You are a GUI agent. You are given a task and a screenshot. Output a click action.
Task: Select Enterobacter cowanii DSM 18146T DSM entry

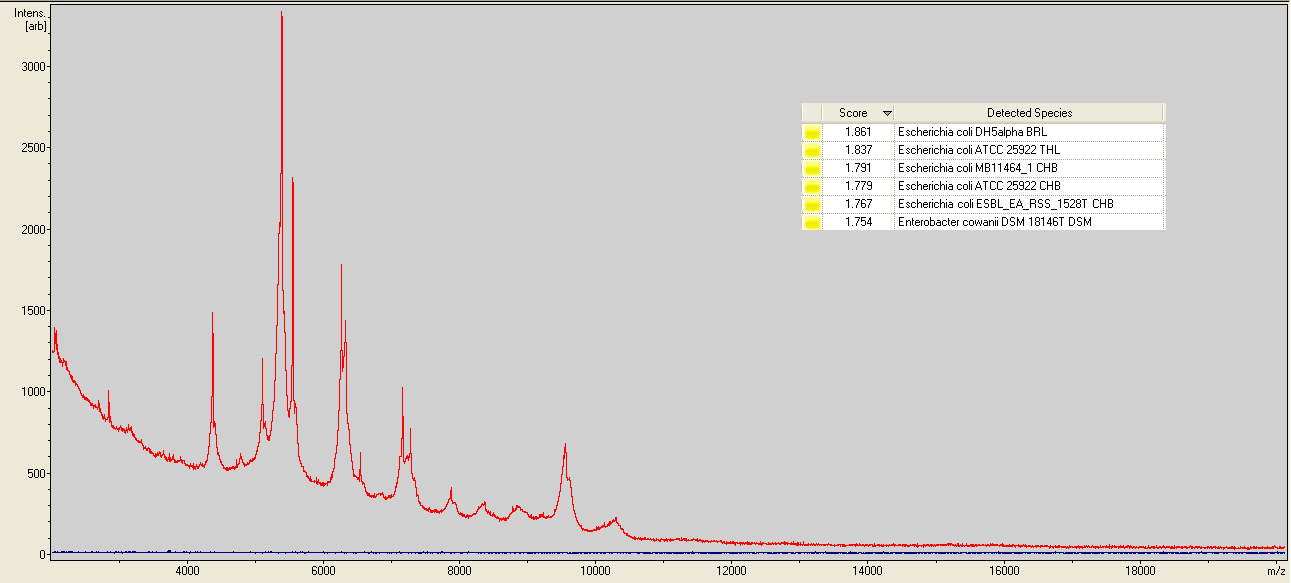pos(994,222)
